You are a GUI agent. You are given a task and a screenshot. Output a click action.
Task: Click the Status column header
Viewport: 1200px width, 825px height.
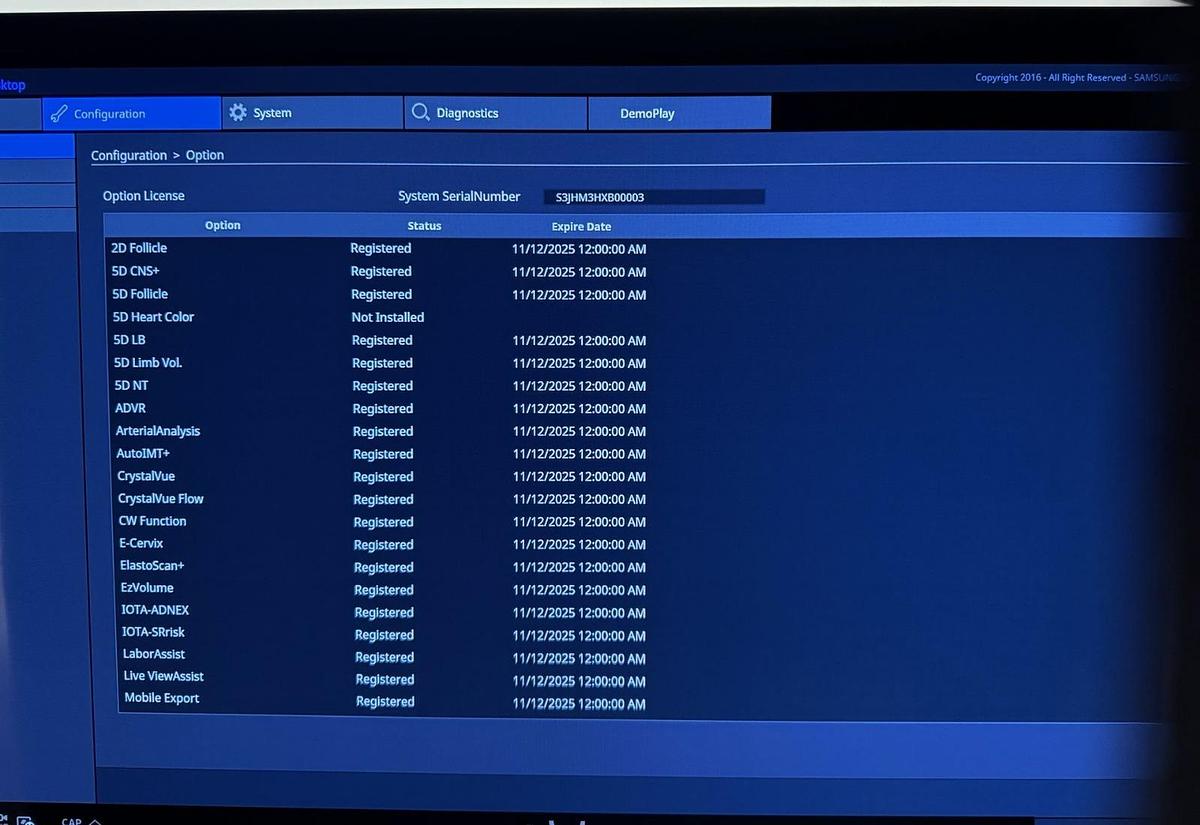424,226
